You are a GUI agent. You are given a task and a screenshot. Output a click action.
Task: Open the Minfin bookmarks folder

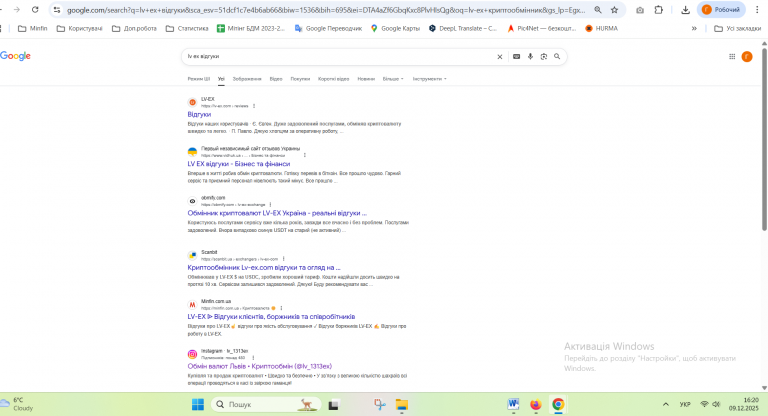[33, 28]
